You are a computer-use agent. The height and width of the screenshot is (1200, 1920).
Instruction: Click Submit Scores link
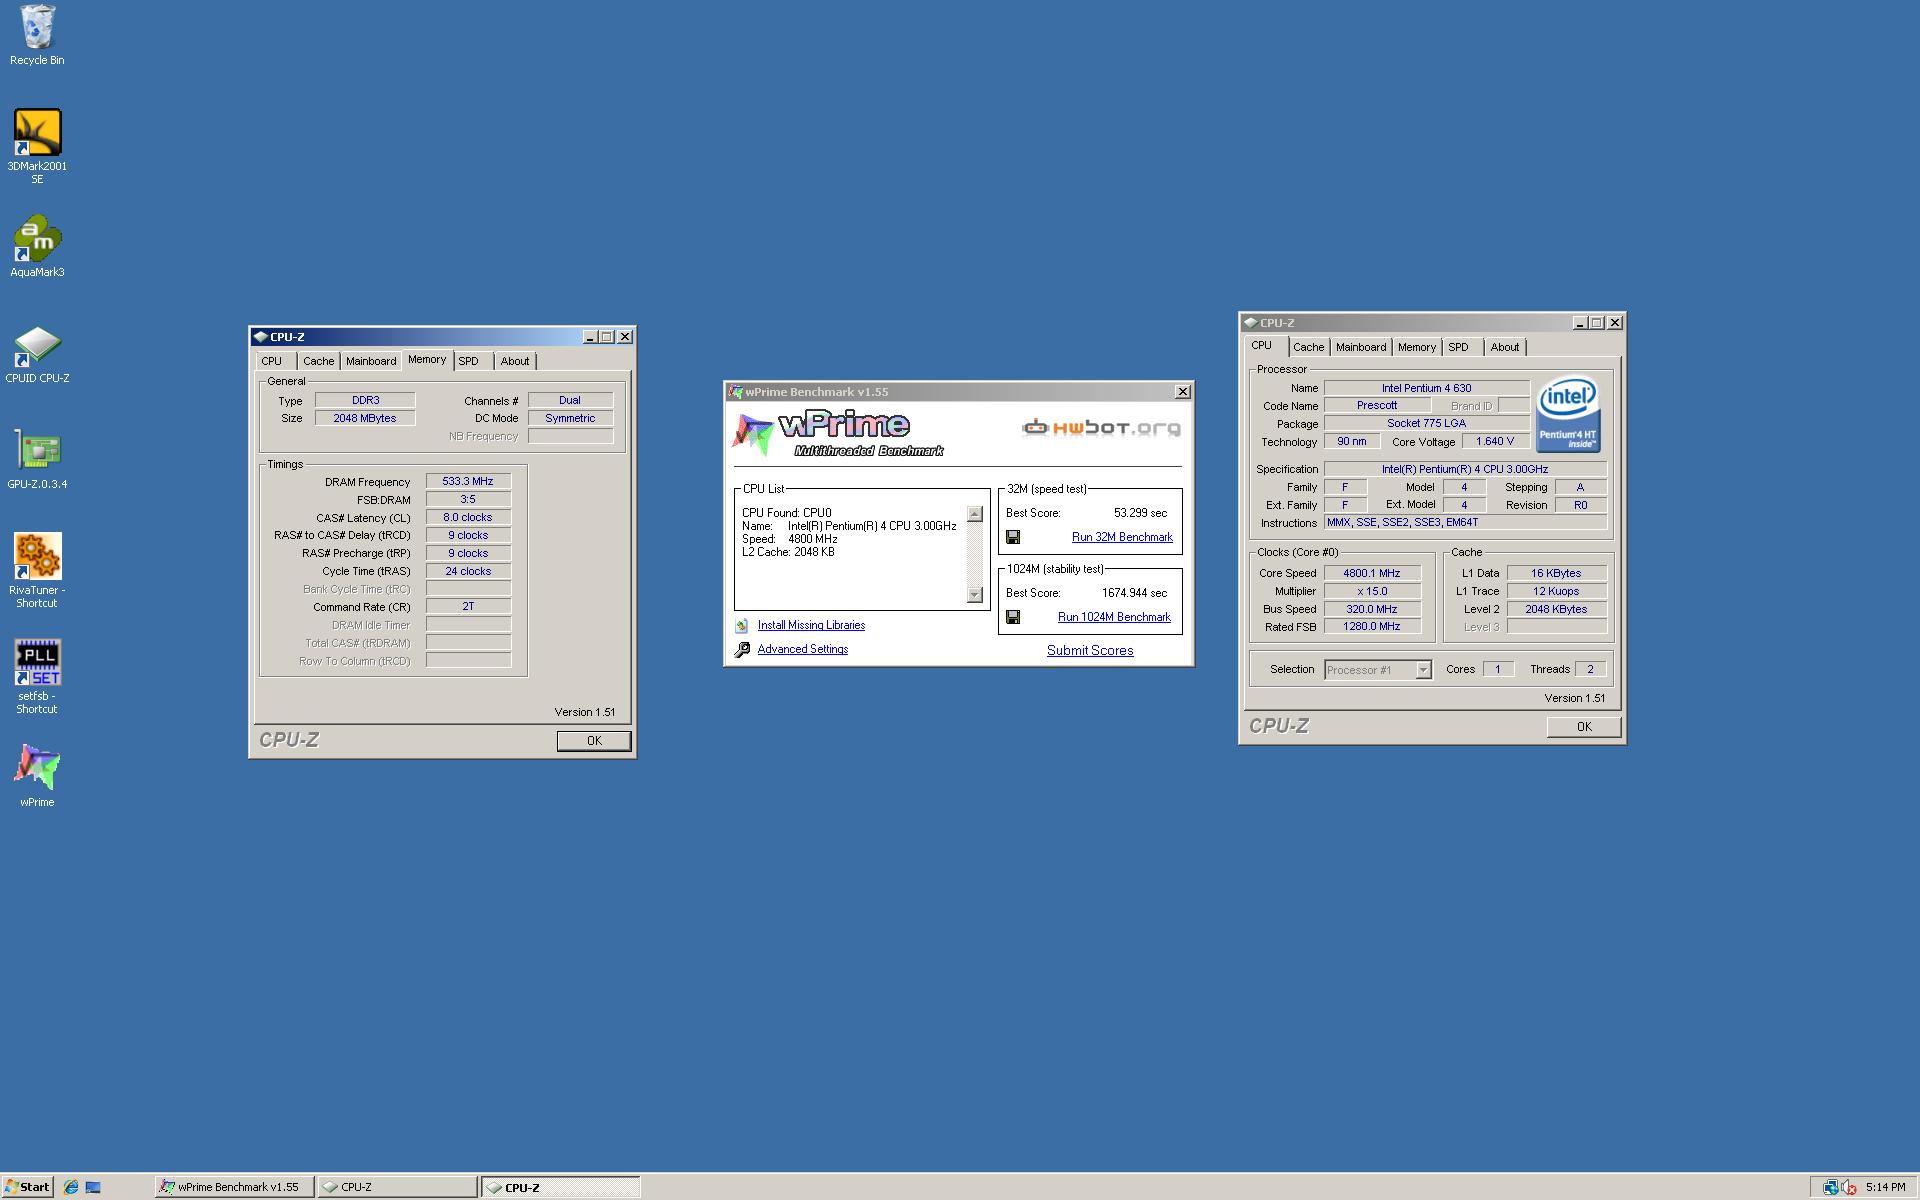coord(1090,651)
